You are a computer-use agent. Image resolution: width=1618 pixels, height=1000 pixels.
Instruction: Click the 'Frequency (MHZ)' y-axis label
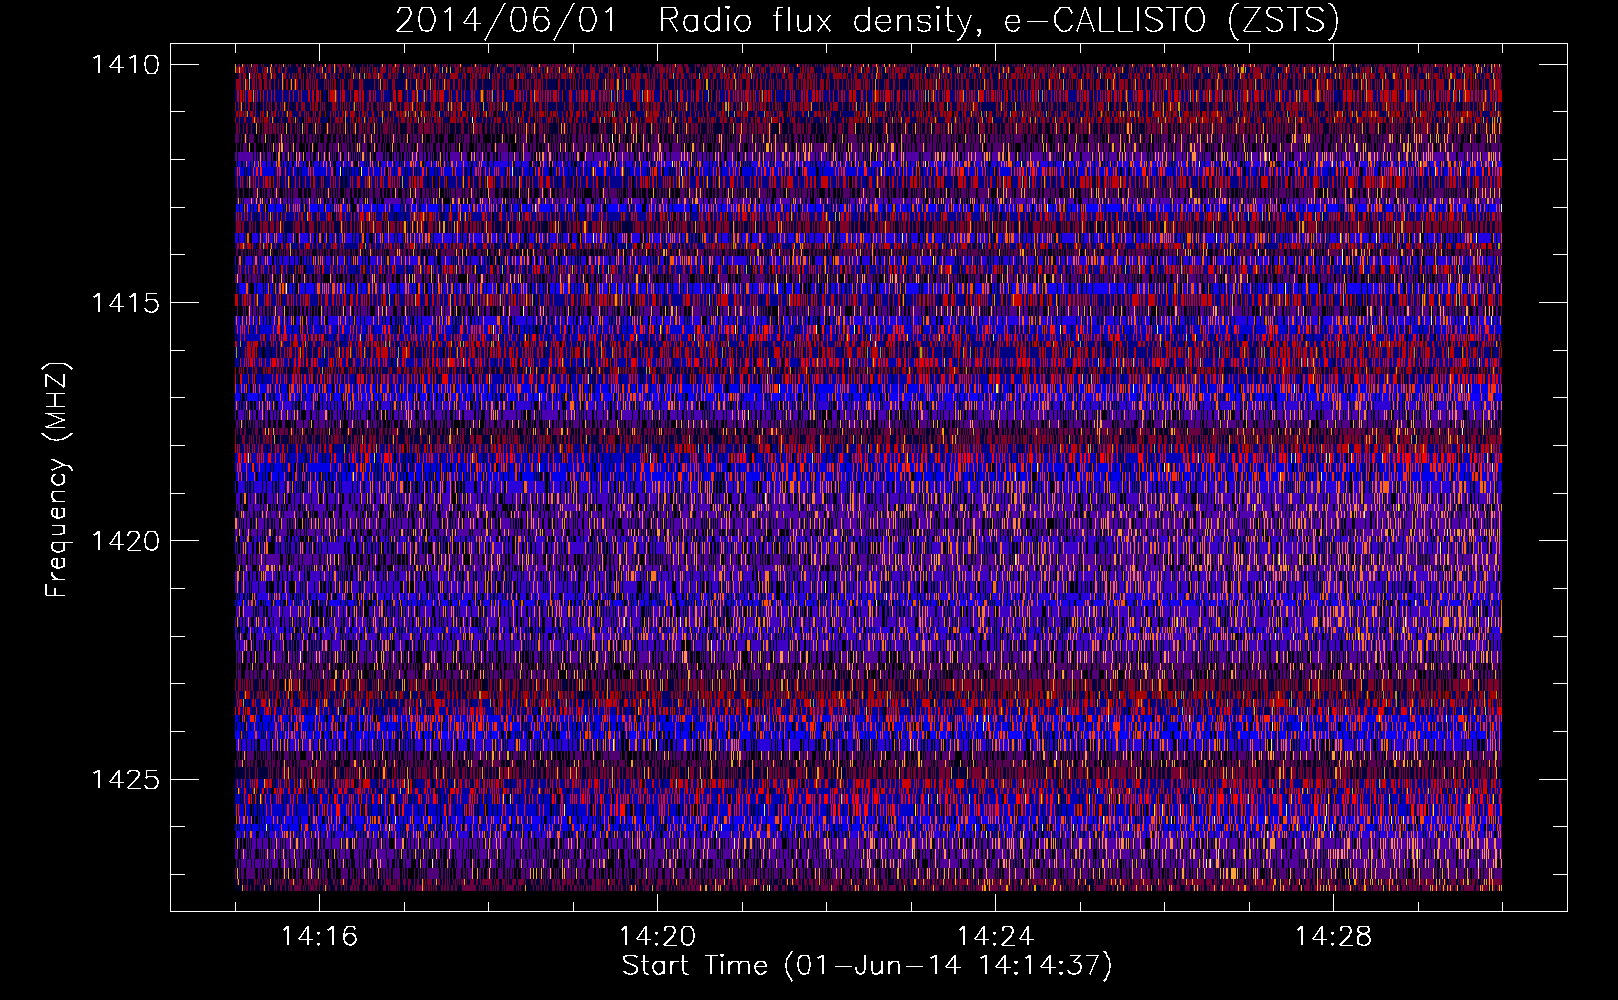coord(57,480)
